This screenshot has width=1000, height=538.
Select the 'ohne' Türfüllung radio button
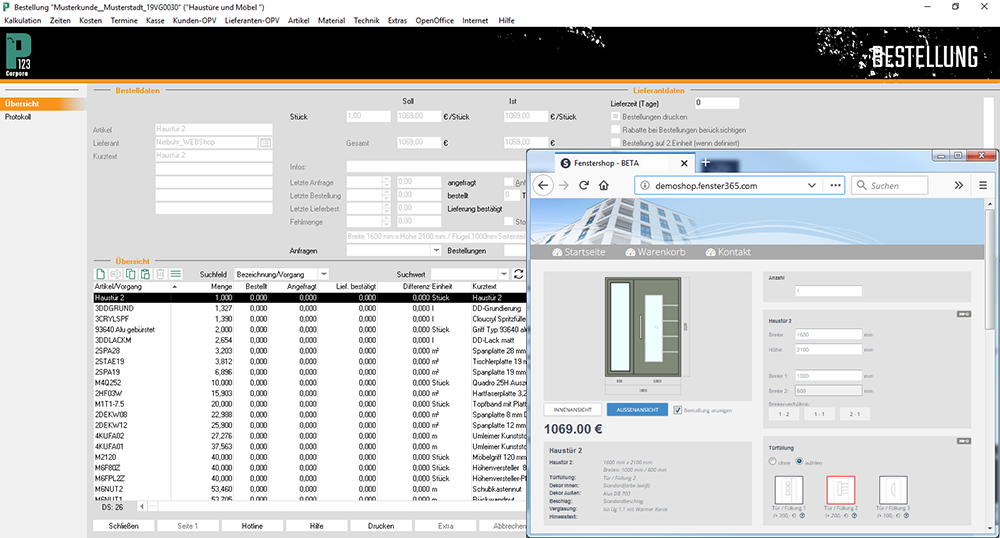coord(771,460)
